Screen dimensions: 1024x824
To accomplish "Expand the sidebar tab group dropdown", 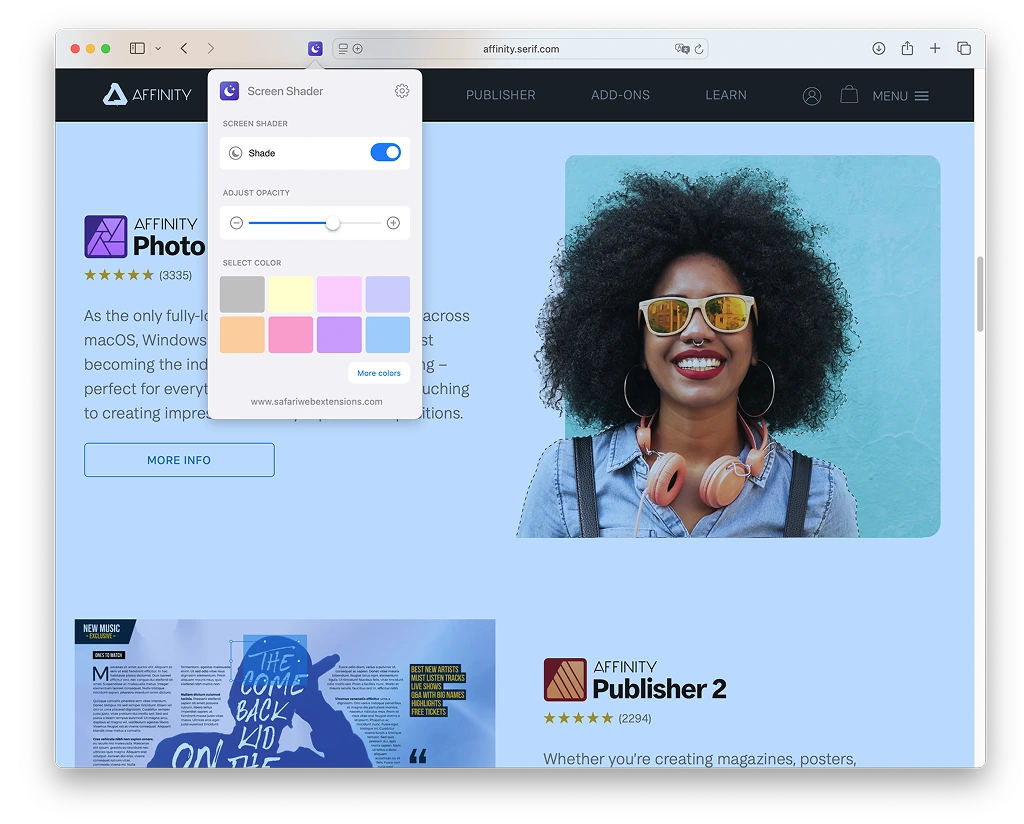I will click(158, 48).
